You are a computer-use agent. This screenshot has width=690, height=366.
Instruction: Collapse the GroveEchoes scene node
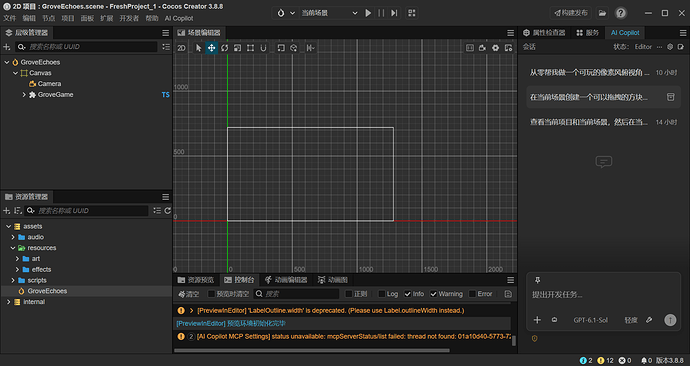(7, 62)
